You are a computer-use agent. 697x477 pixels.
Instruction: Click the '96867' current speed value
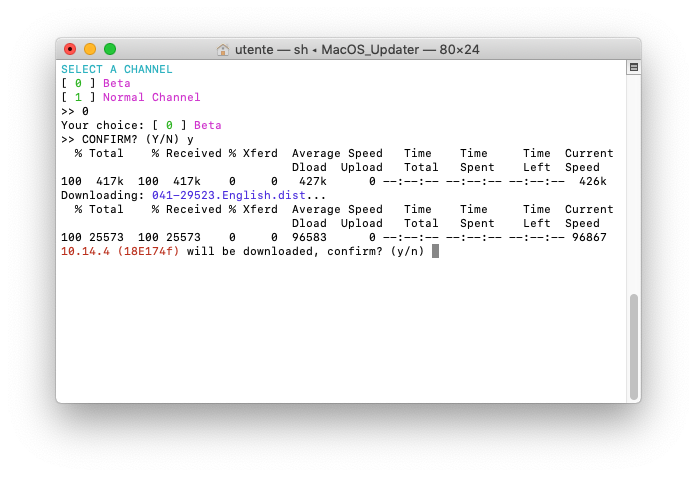click(589, 237)
